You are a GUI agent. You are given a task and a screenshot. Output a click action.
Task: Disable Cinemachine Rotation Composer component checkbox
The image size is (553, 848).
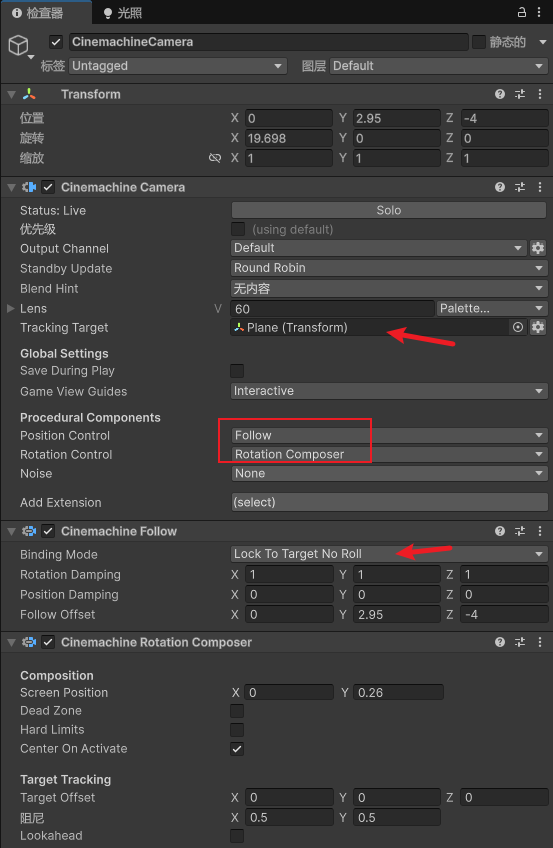click(48, 642)
